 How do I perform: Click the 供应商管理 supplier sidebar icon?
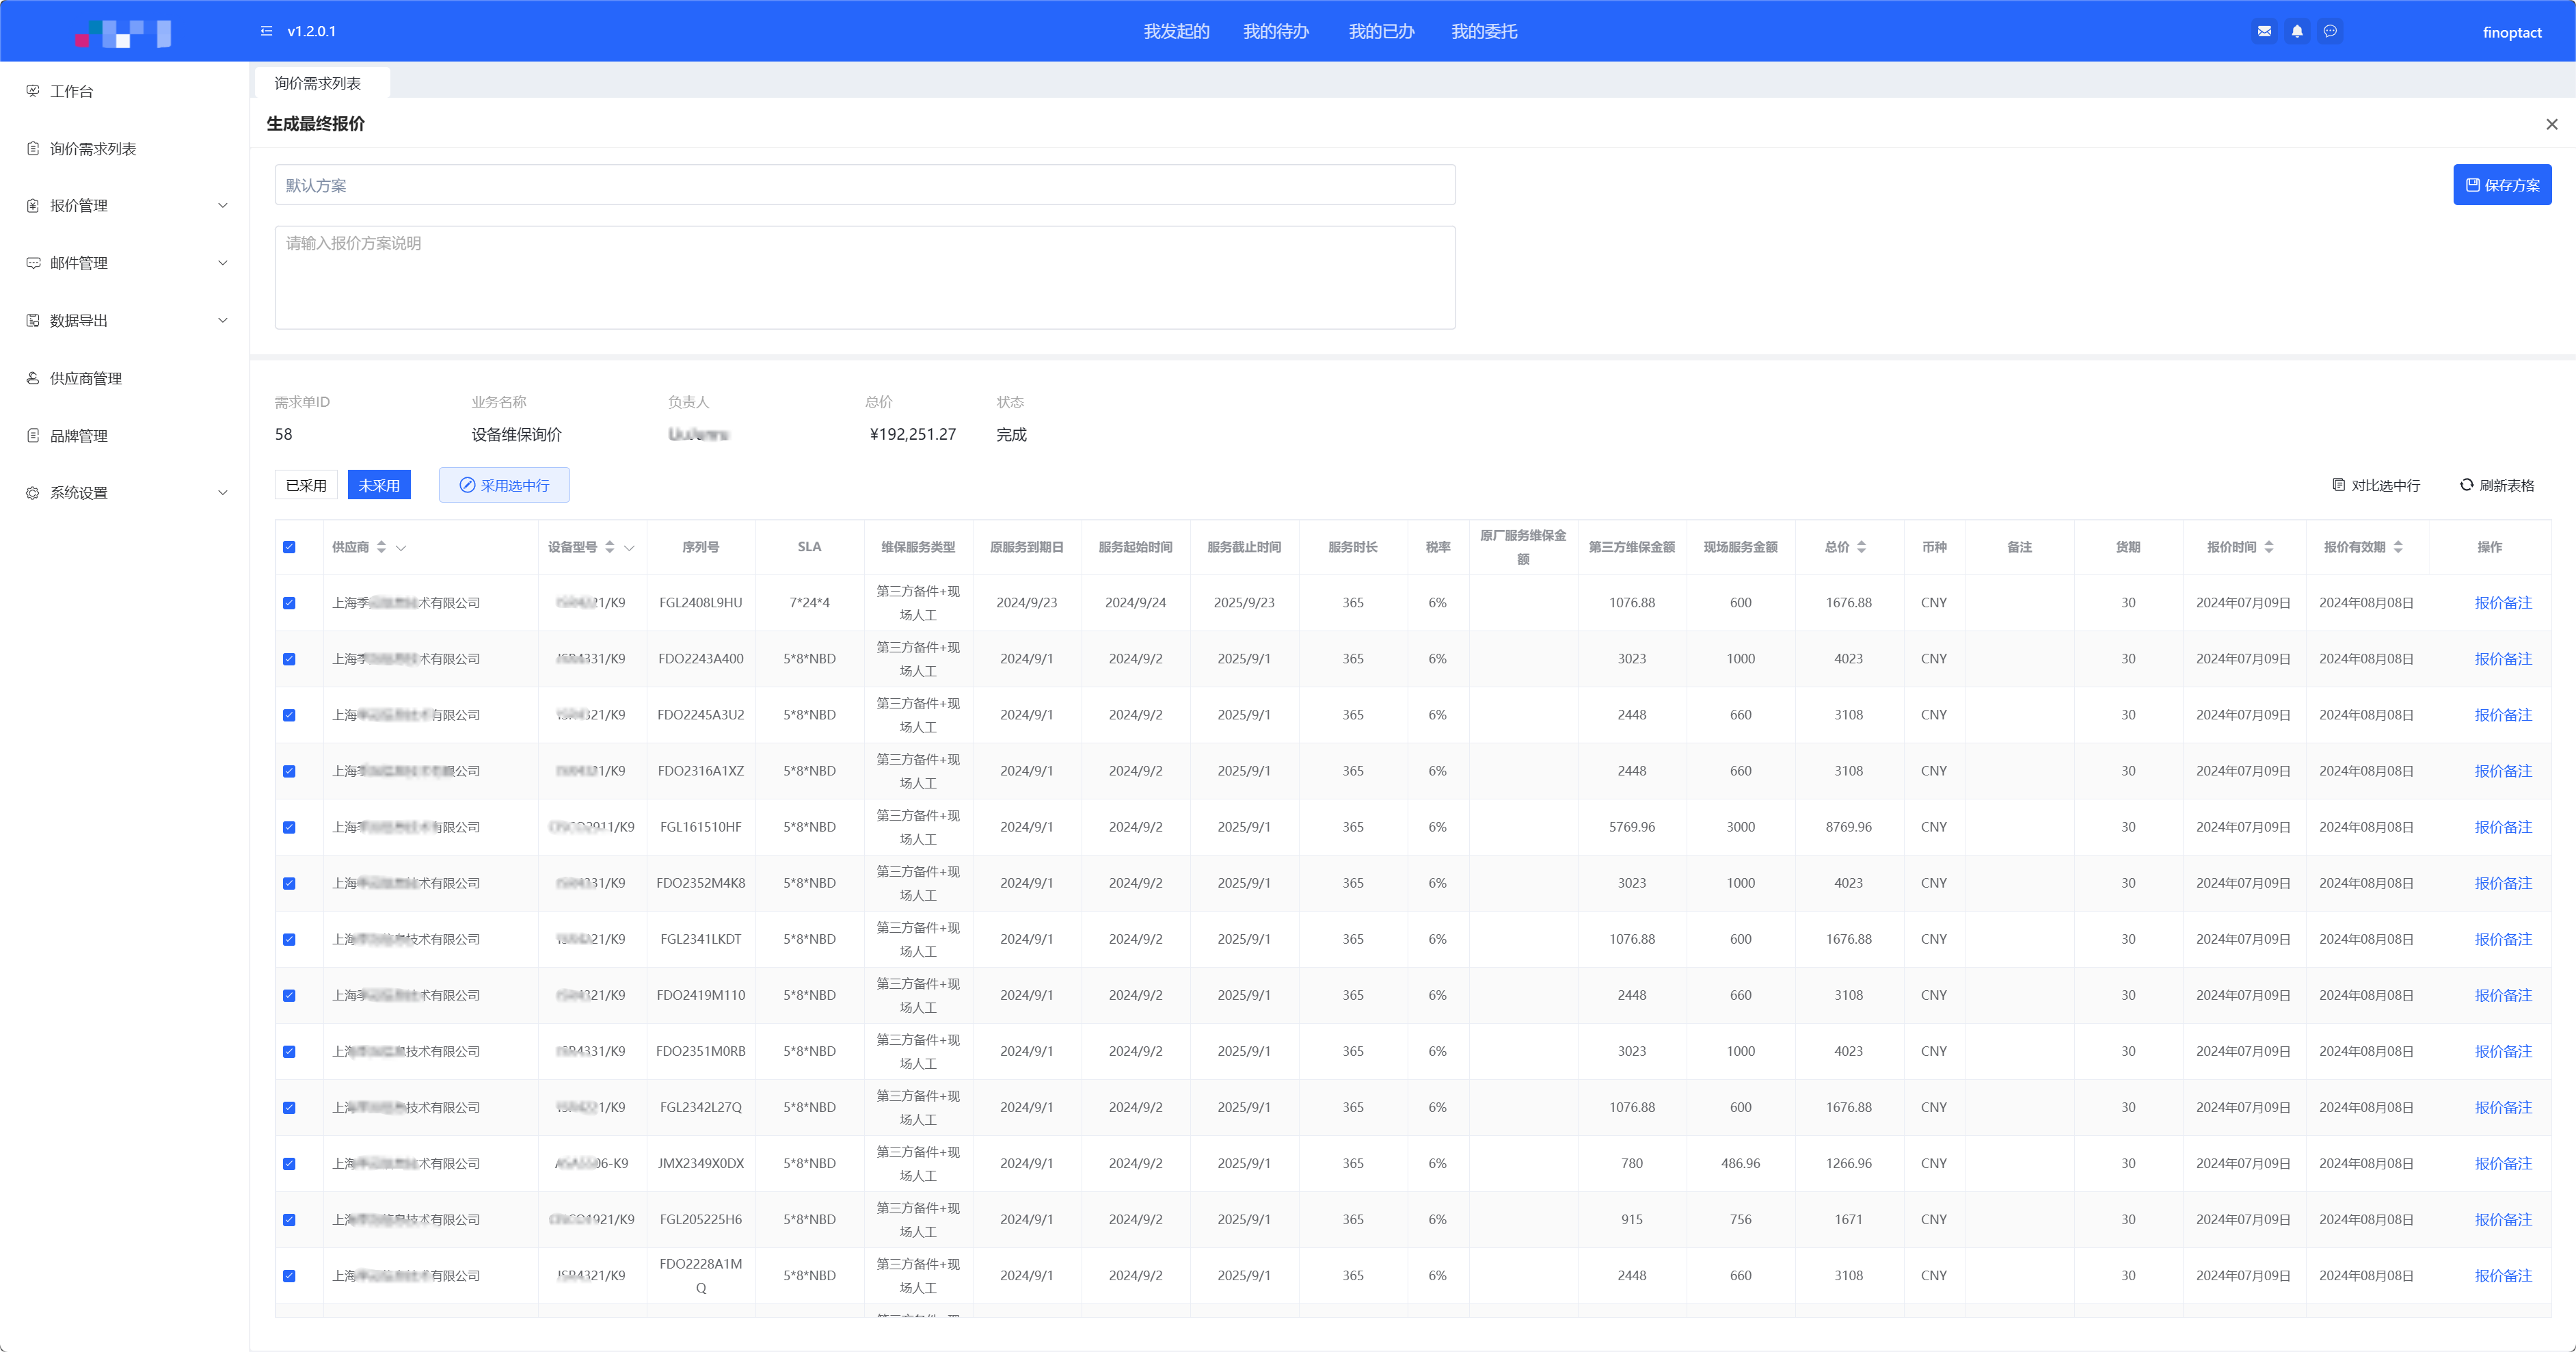33,378
